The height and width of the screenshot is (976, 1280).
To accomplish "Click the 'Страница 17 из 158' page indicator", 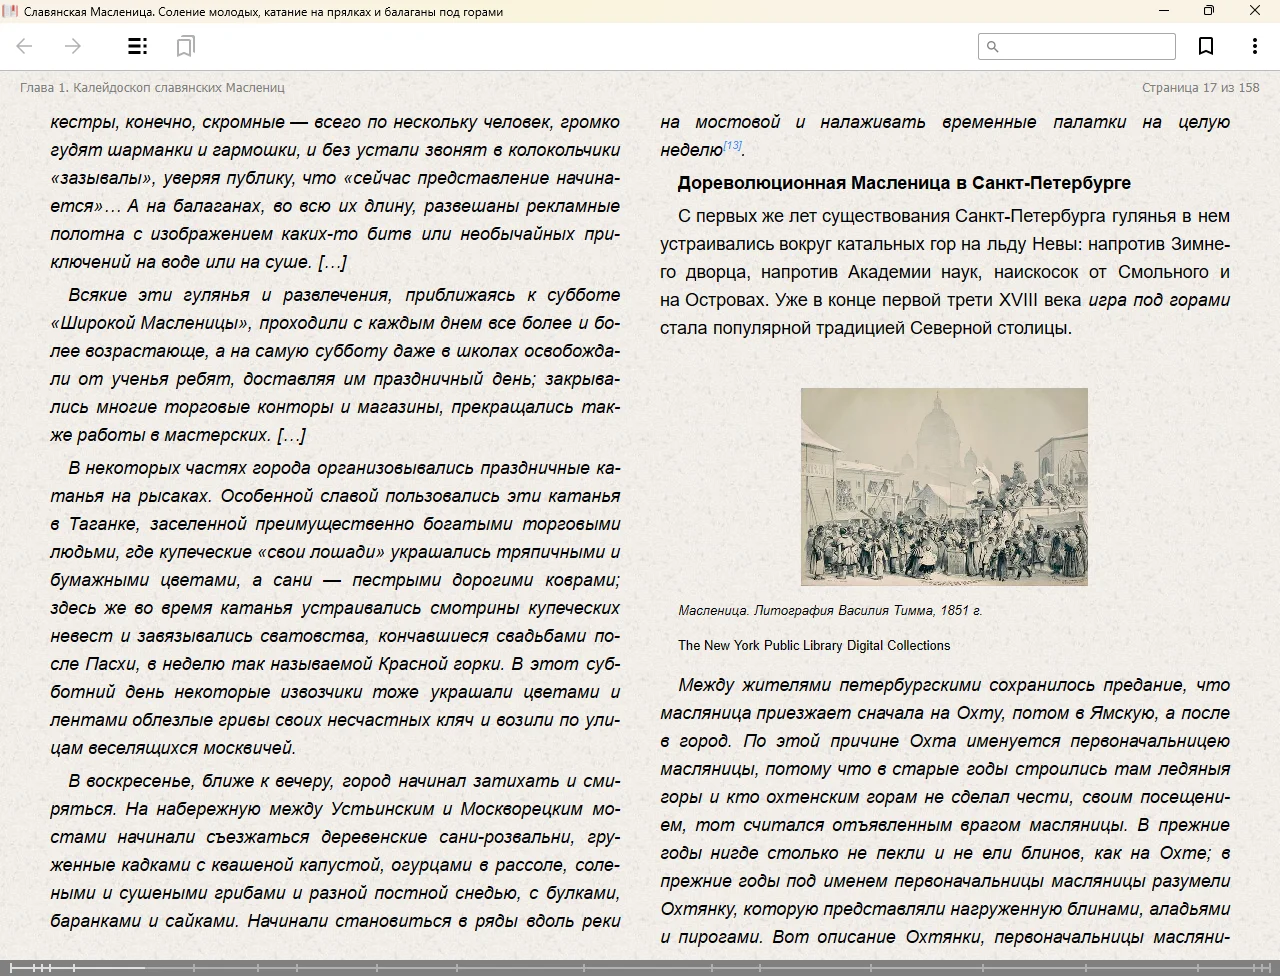I will (x=1200, y=87).
